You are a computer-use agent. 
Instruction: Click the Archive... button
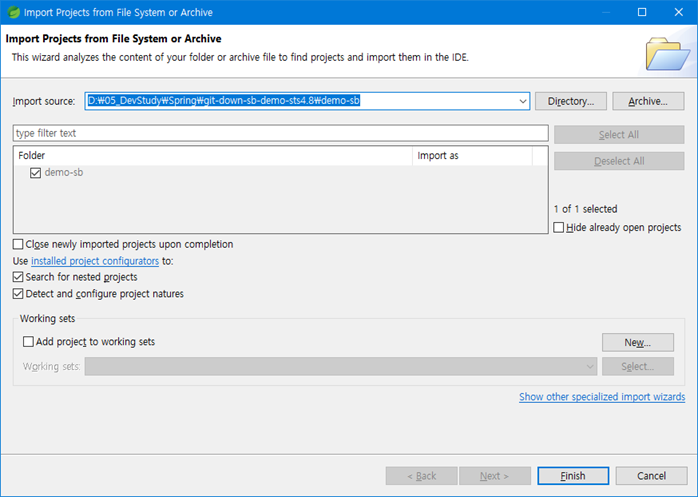(x=648, y=101)
